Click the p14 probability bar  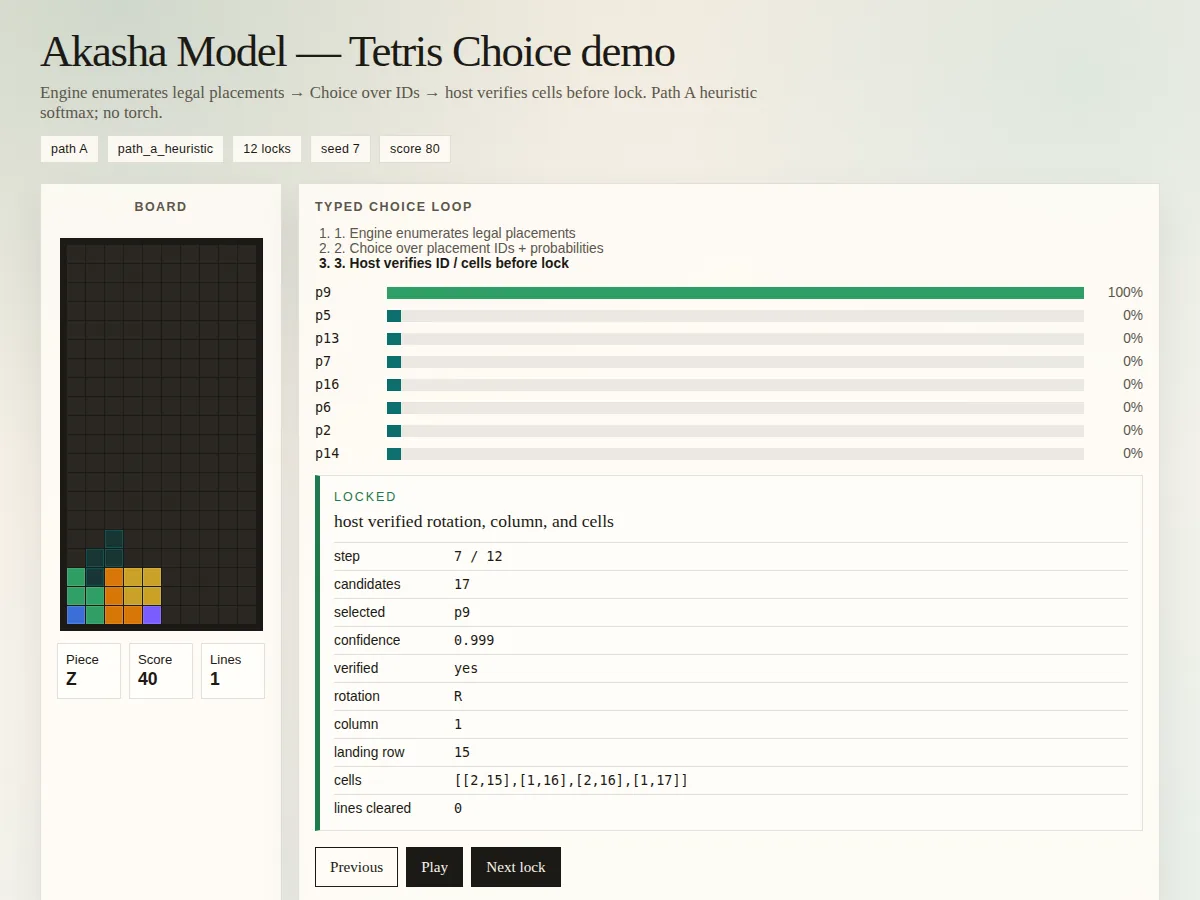[x=735, y=454]
